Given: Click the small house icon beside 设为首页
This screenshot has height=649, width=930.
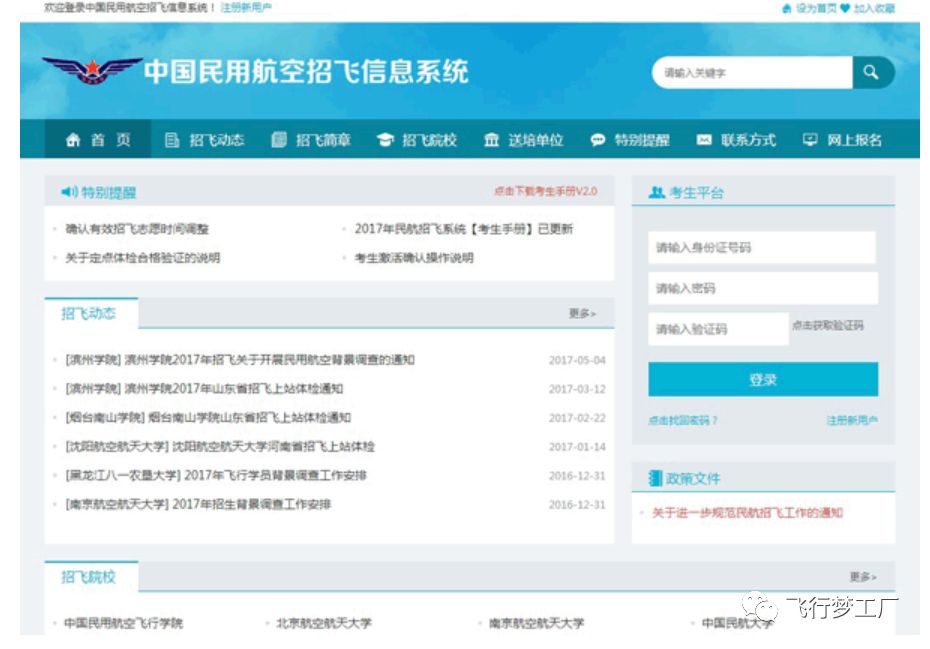Looking at the screenshot, I should coord(786,8).
